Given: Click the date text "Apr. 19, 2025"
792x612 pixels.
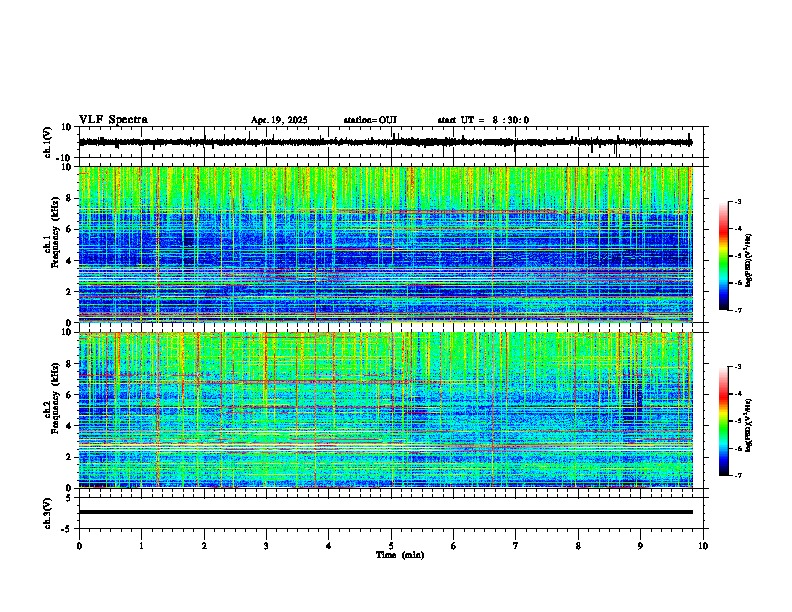Looking at the screenshot, I should 279,120.
